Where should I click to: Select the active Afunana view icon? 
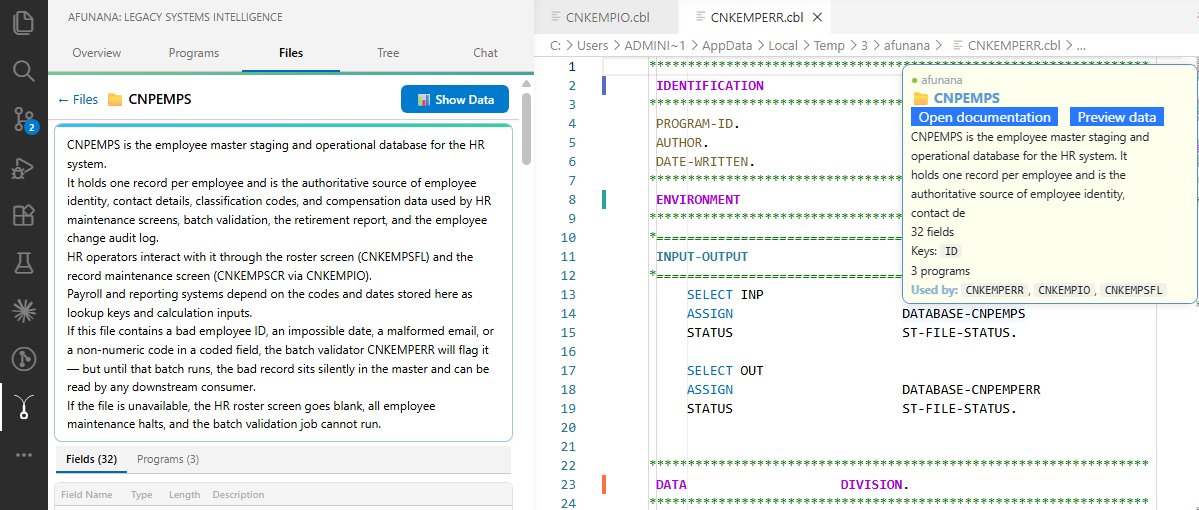click(24, 407)
